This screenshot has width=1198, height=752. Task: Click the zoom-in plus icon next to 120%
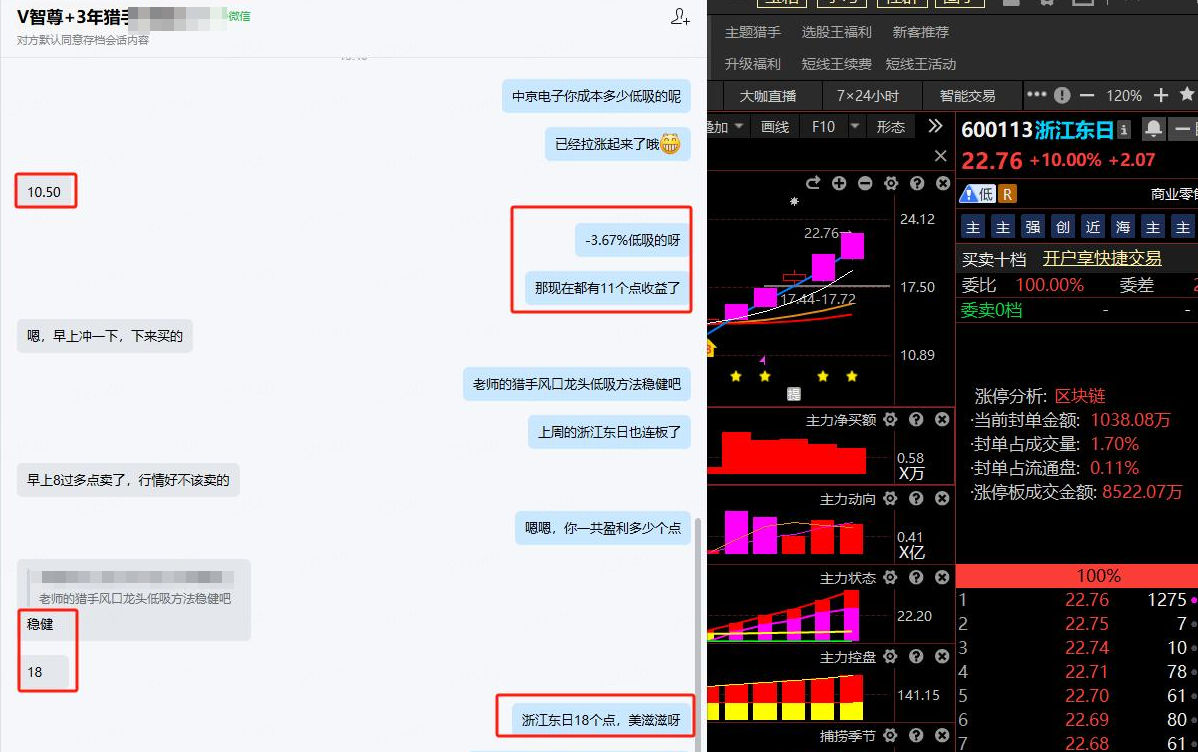(x=1161, y=95)
